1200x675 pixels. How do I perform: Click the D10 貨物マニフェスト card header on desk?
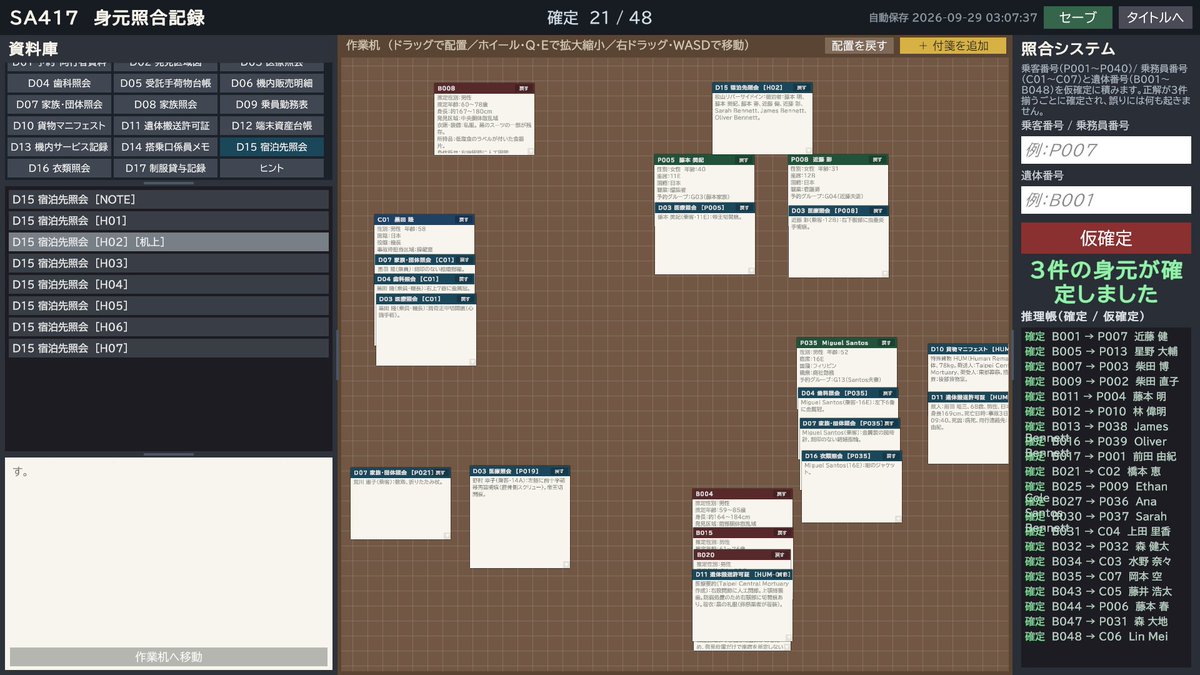[968, 349]
